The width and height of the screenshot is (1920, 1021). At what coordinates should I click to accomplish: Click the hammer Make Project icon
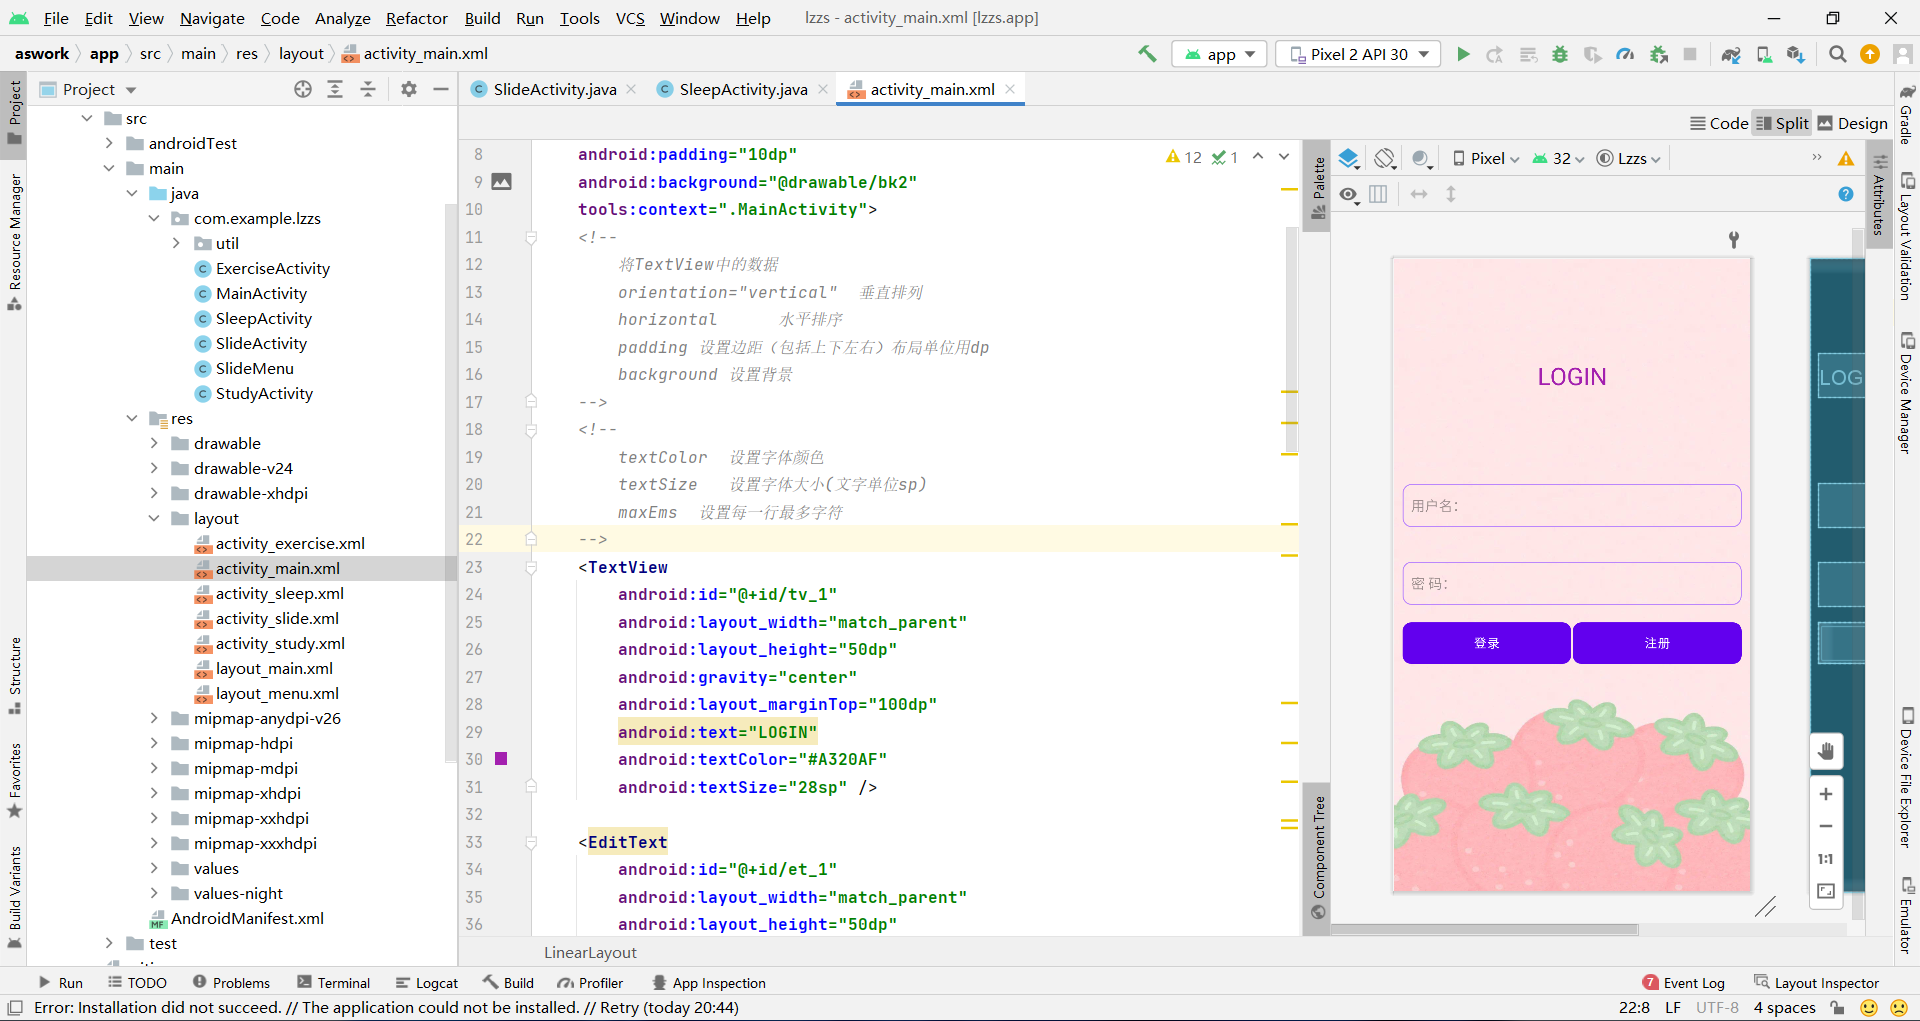tap(1147, 54)
